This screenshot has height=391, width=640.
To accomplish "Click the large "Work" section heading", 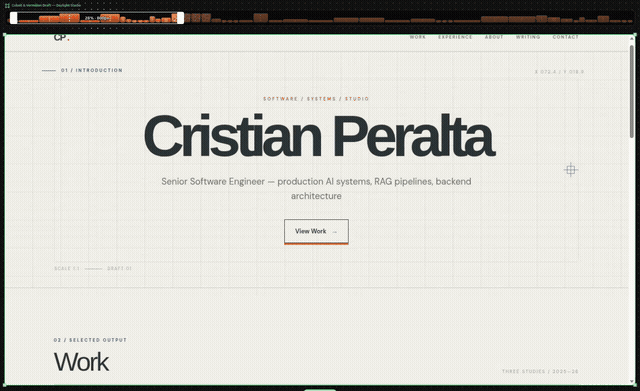I will [x=81, y=362].
